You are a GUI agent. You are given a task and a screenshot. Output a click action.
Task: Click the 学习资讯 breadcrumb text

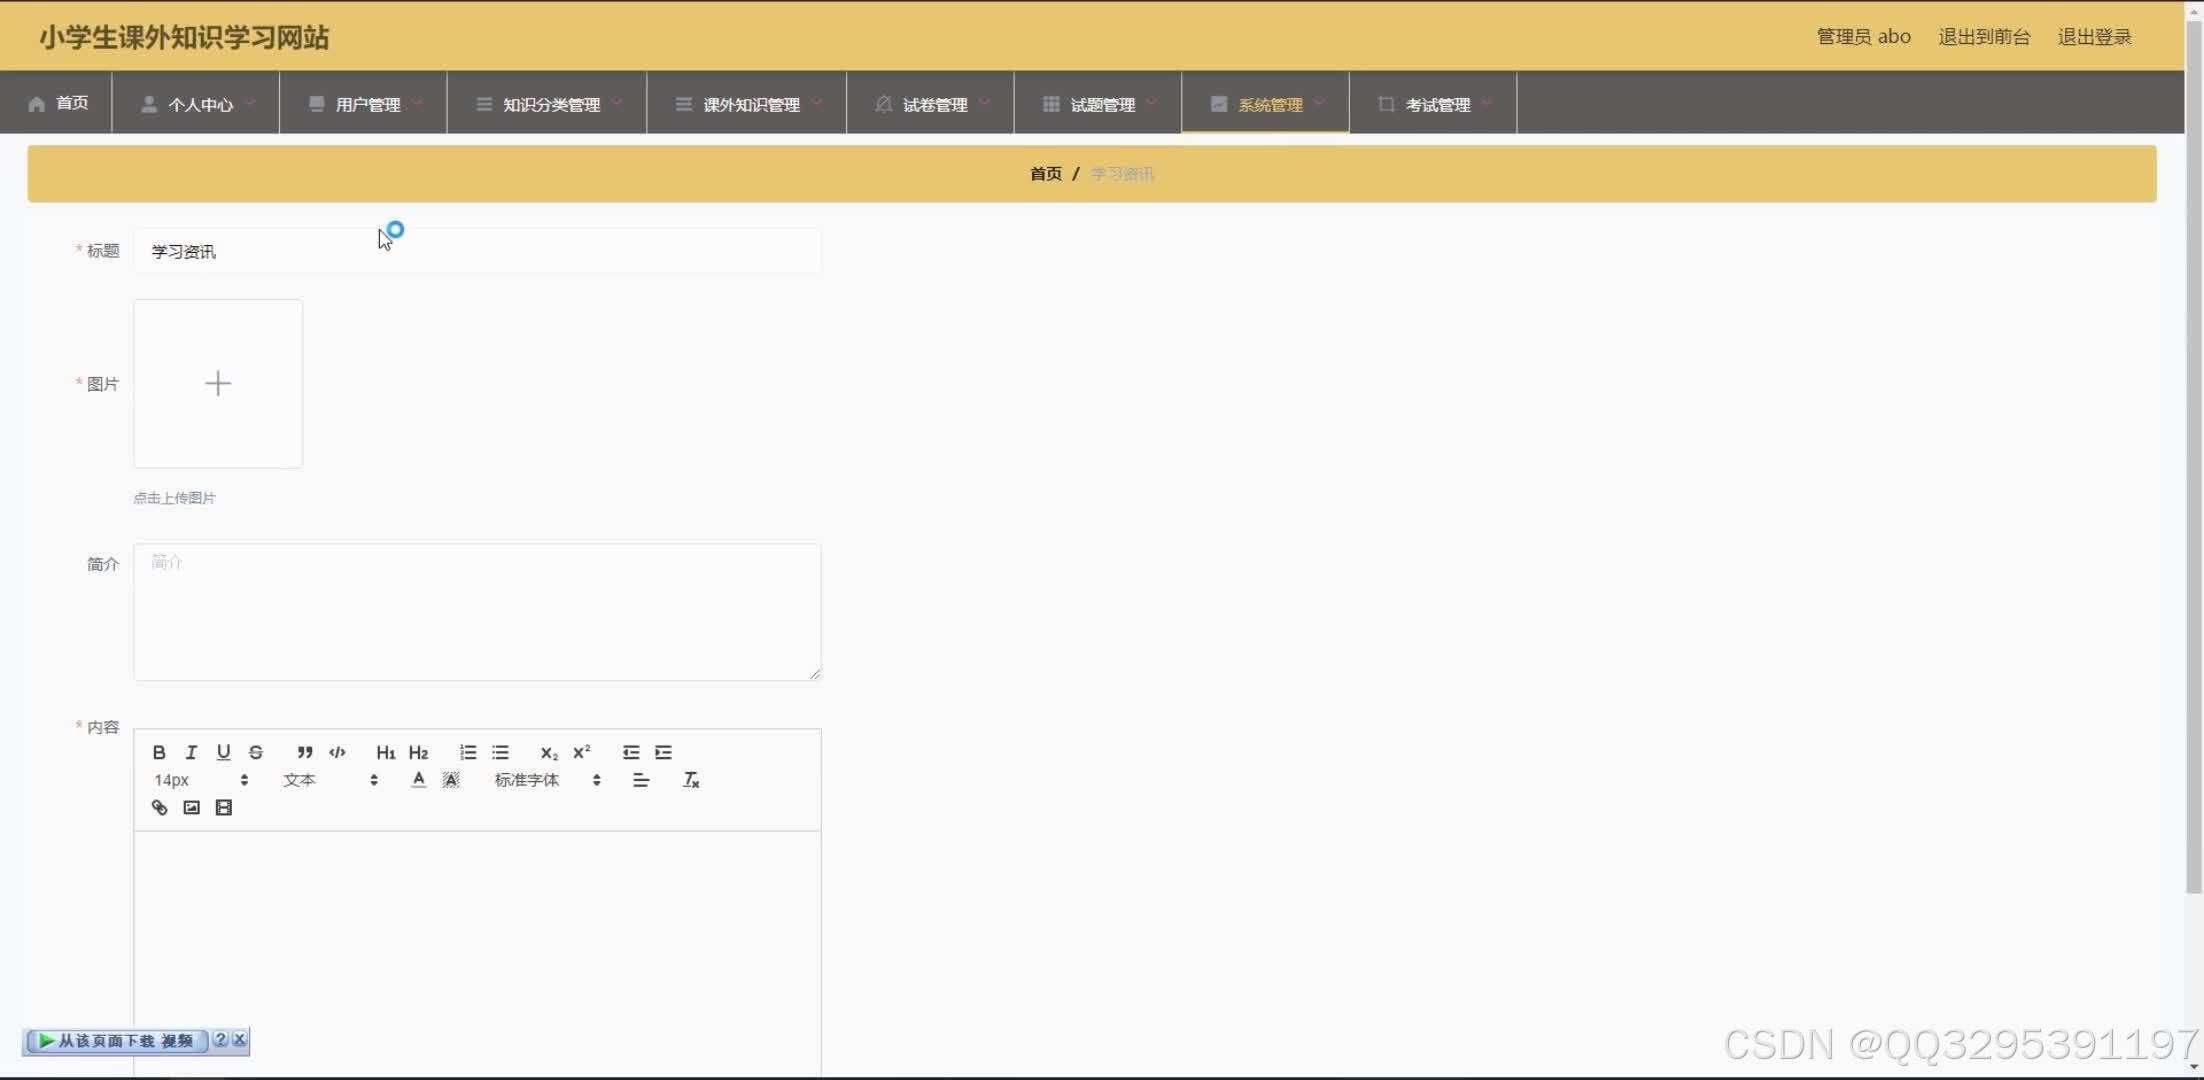coord(1122,174)
